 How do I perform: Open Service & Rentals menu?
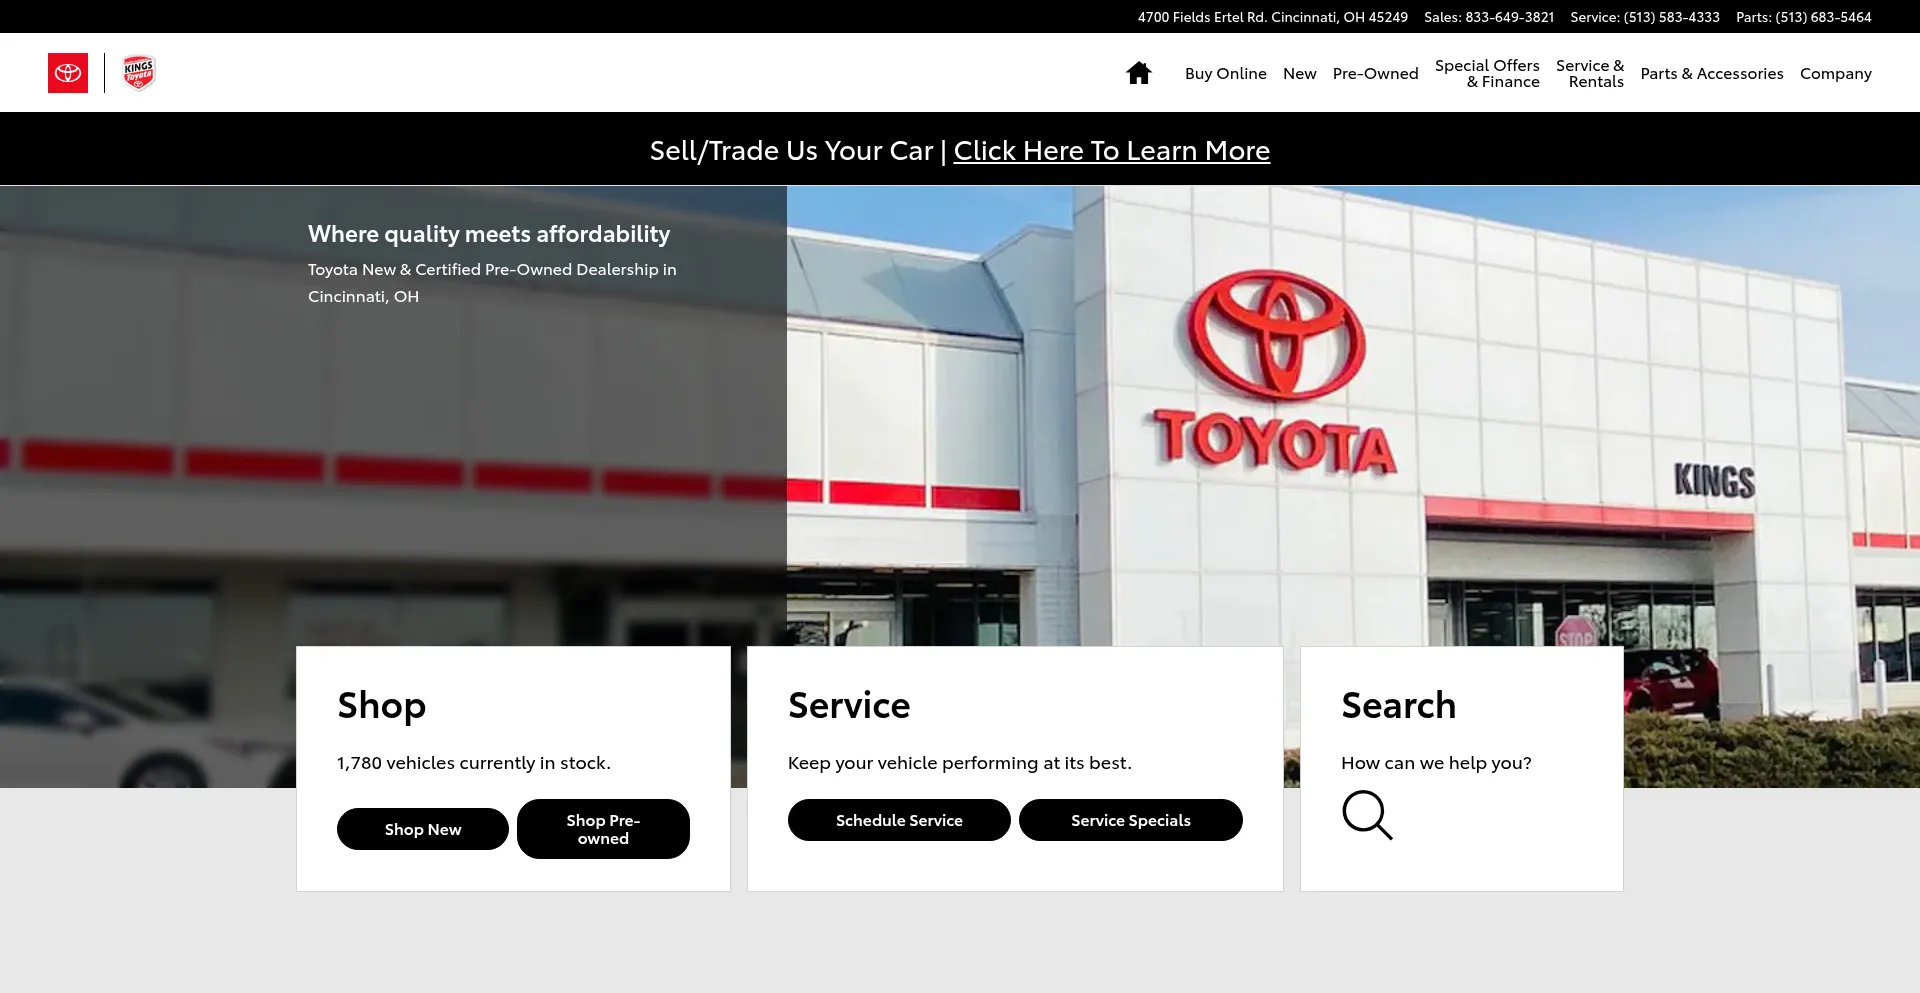tap(1590, 73)
